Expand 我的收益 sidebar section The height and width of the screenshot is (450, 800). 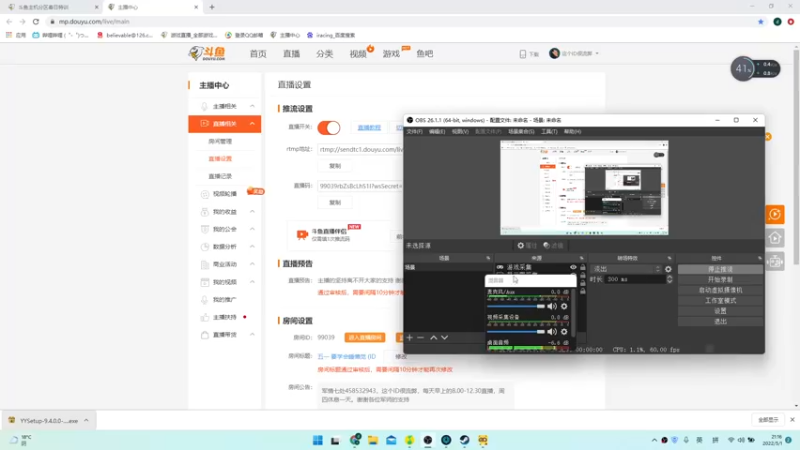pos(252,211)
